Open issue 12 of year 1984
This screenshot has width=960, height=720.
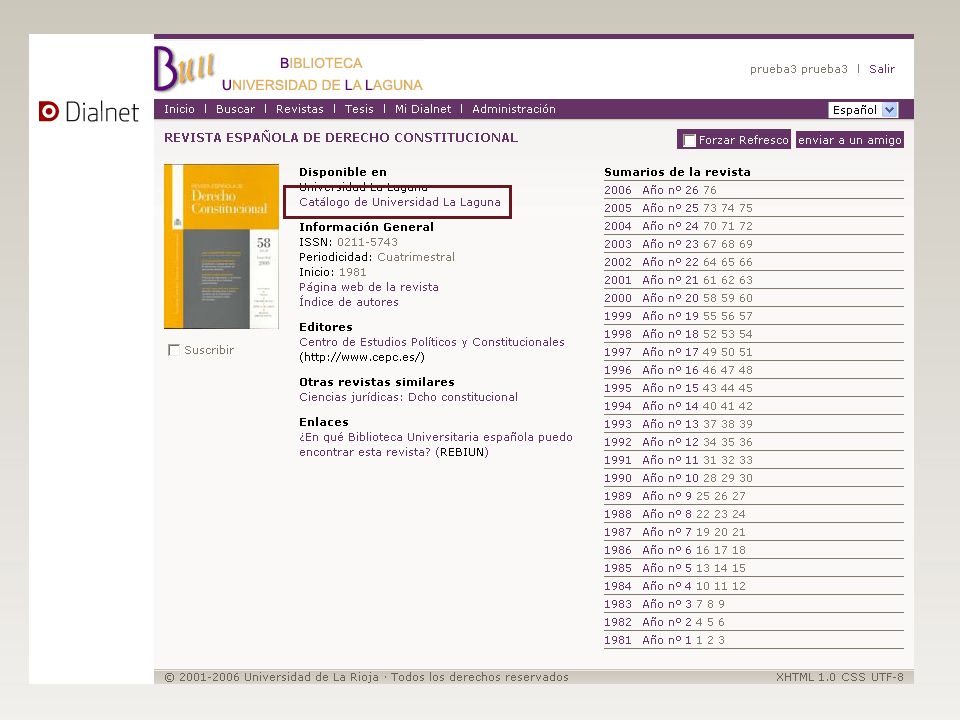pyautogui.click(x=739, y=587)
